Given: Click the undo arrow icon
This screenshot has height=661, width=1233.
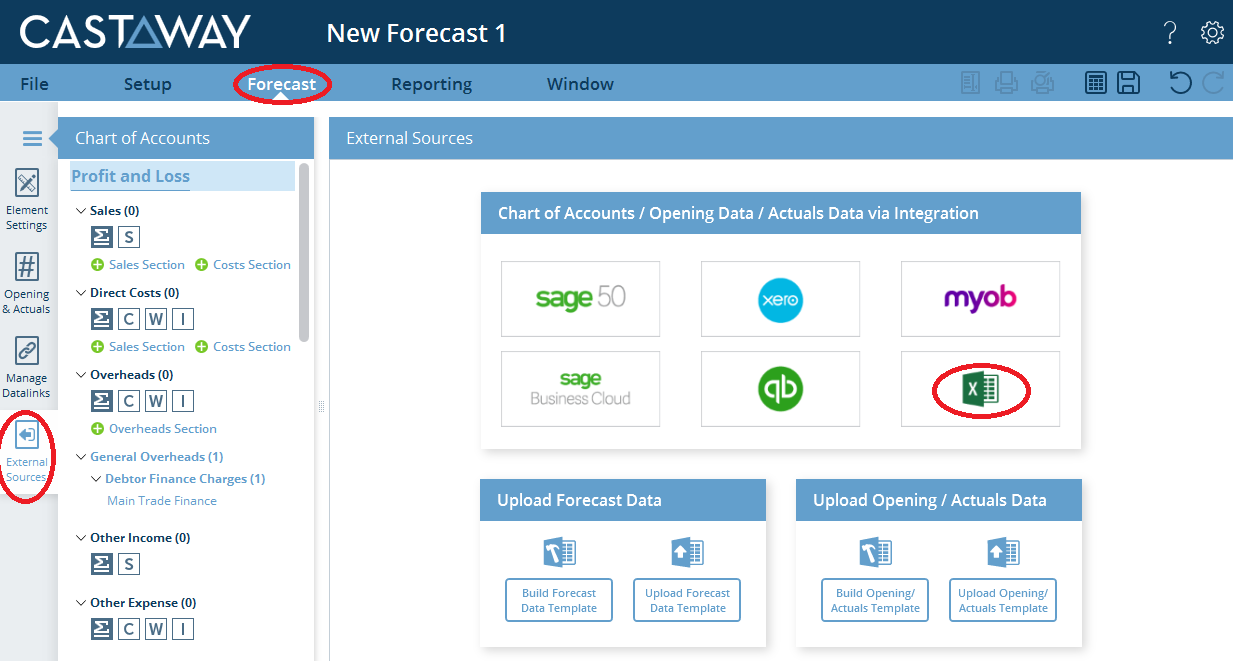Looking at the screenshot, I should point(1180,83).
